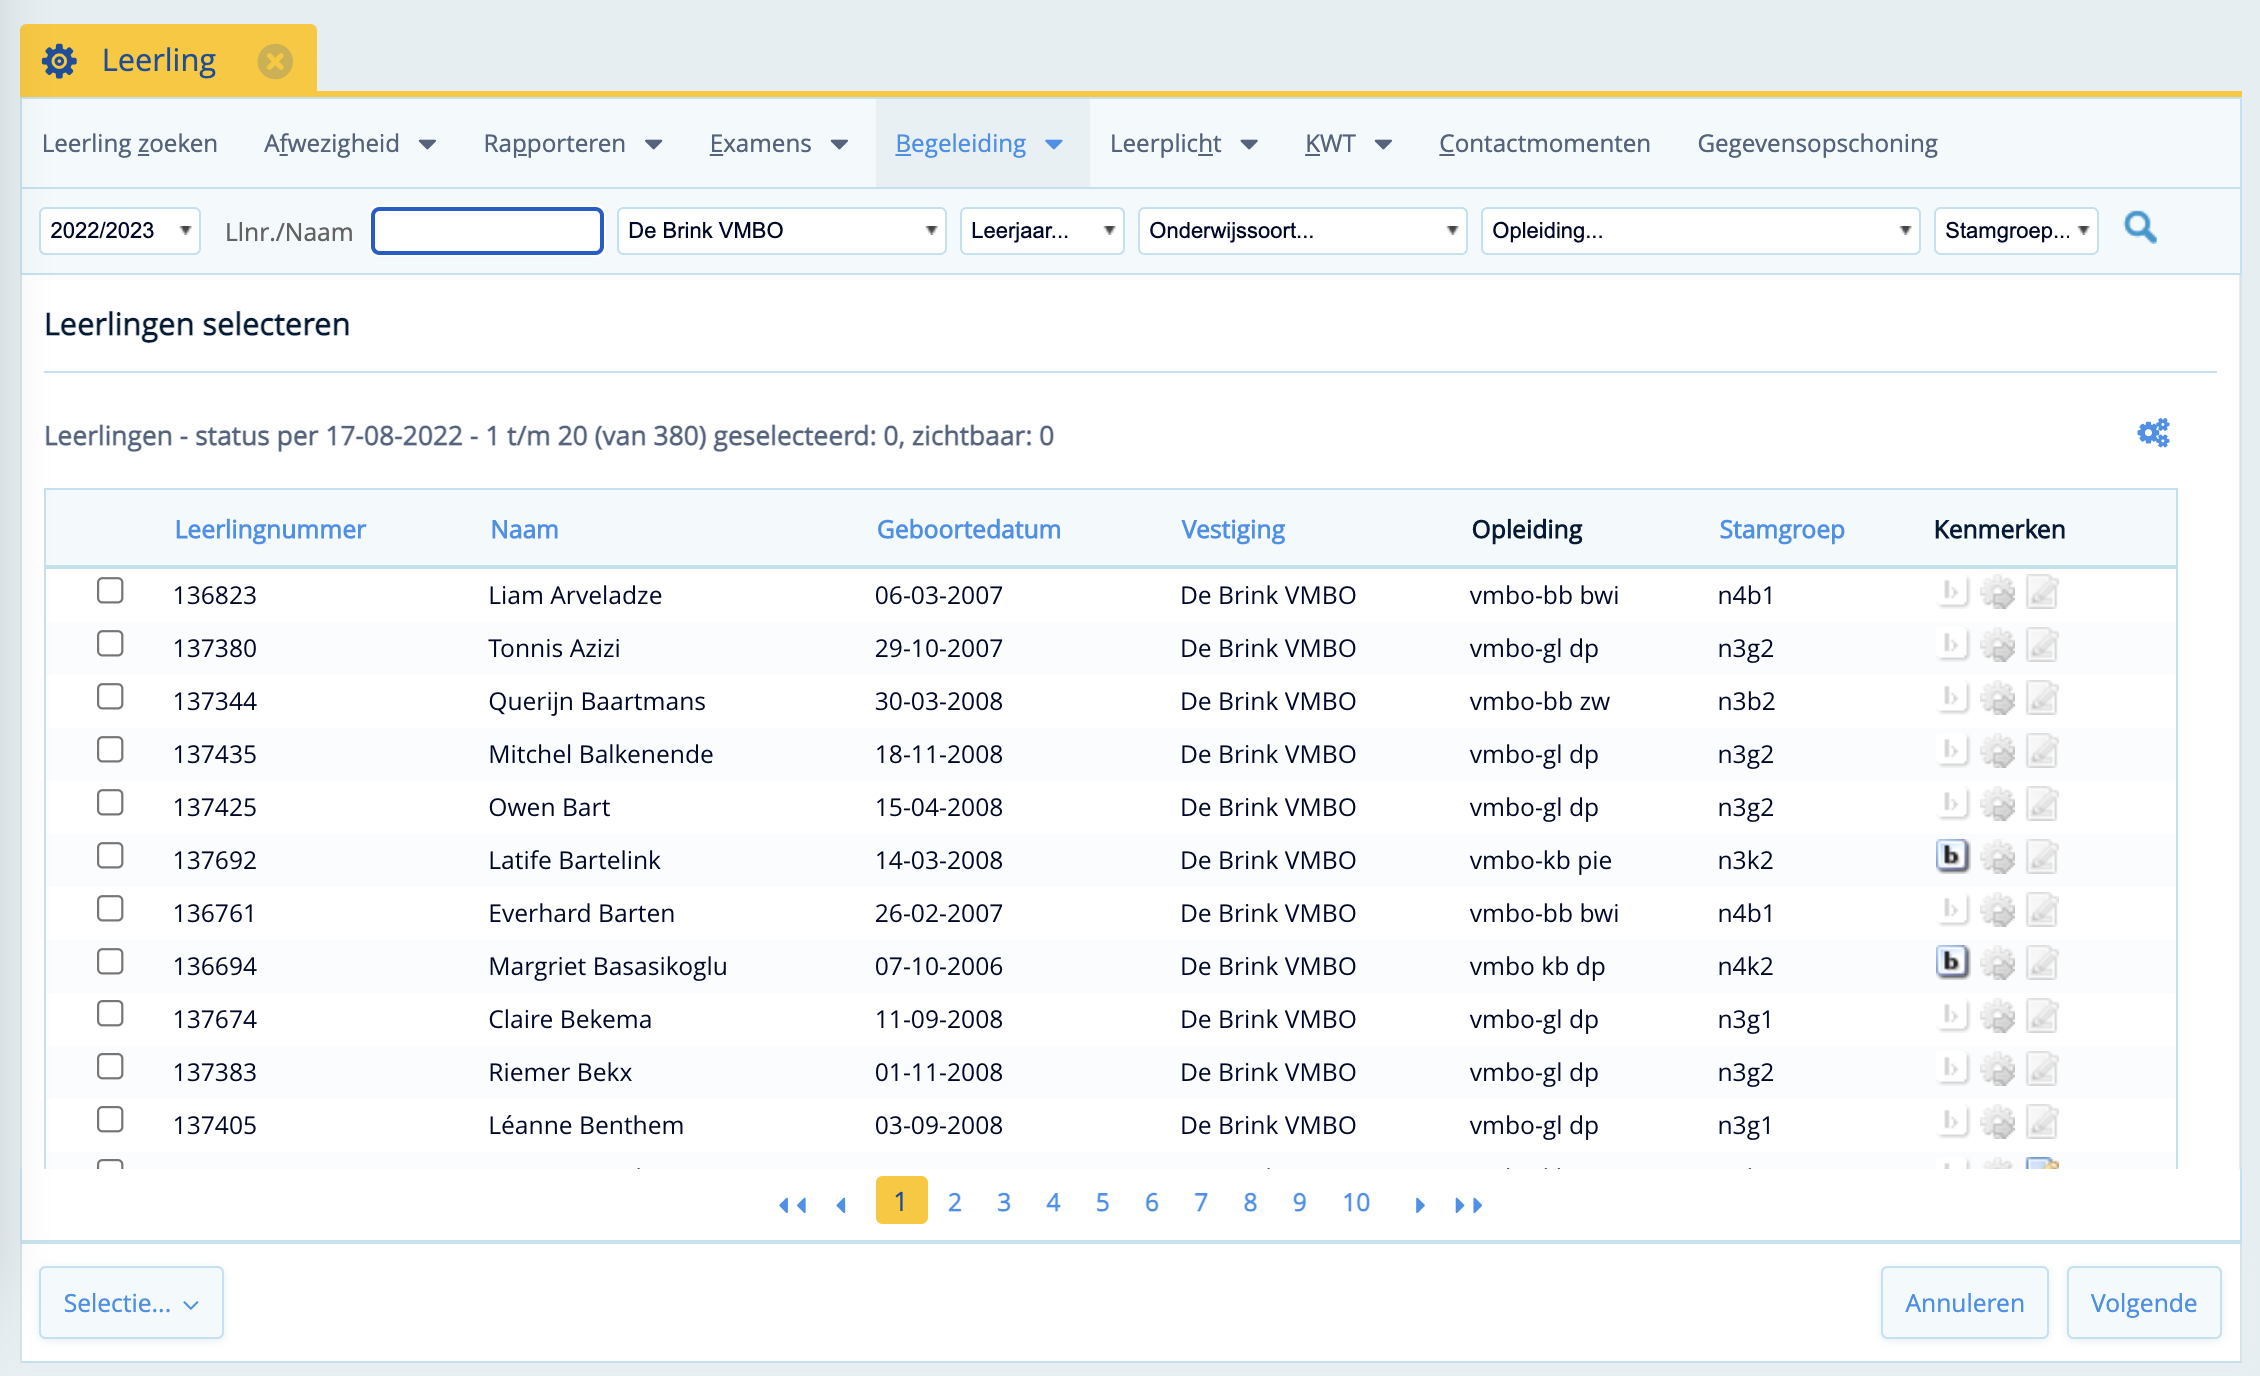Go to first page arrows

point(792,1204)
